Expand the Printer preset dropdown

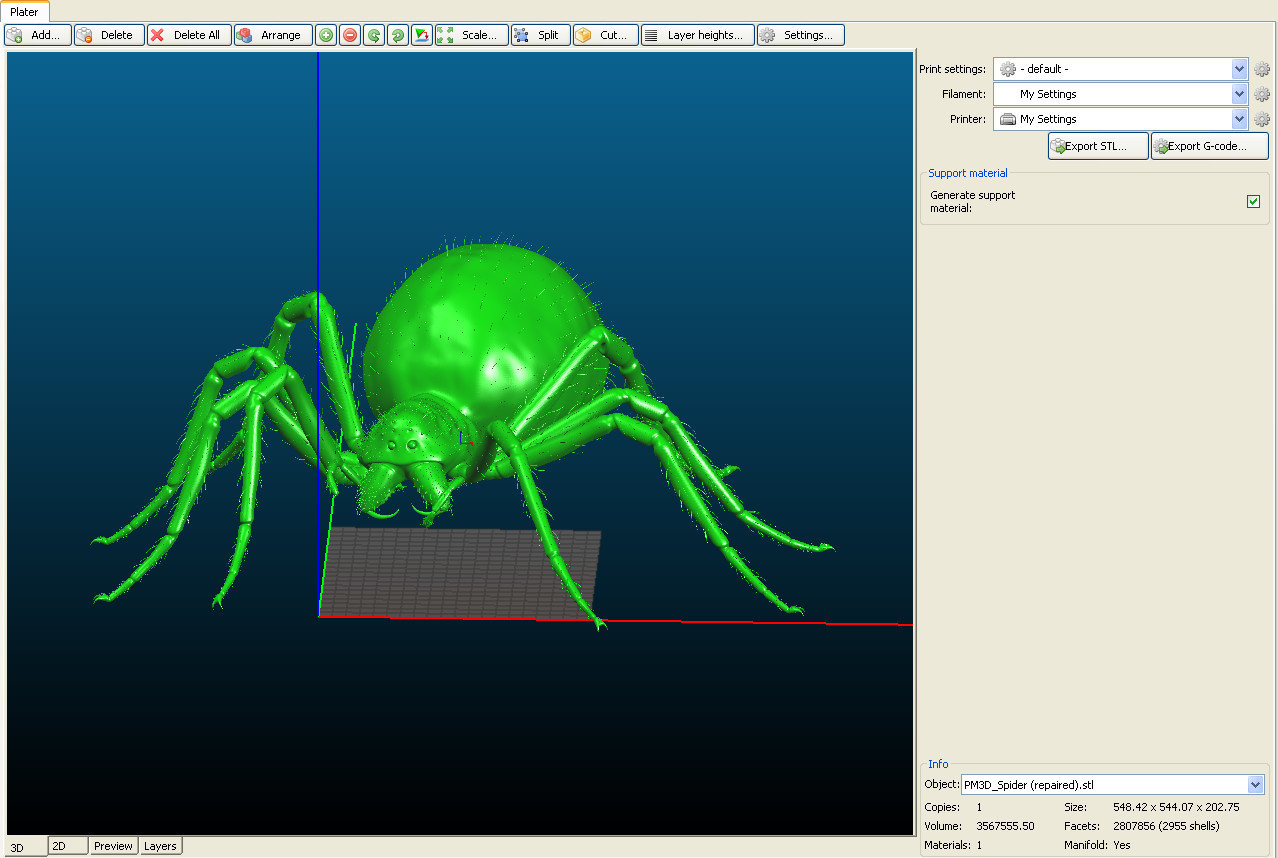point(1240,119)
